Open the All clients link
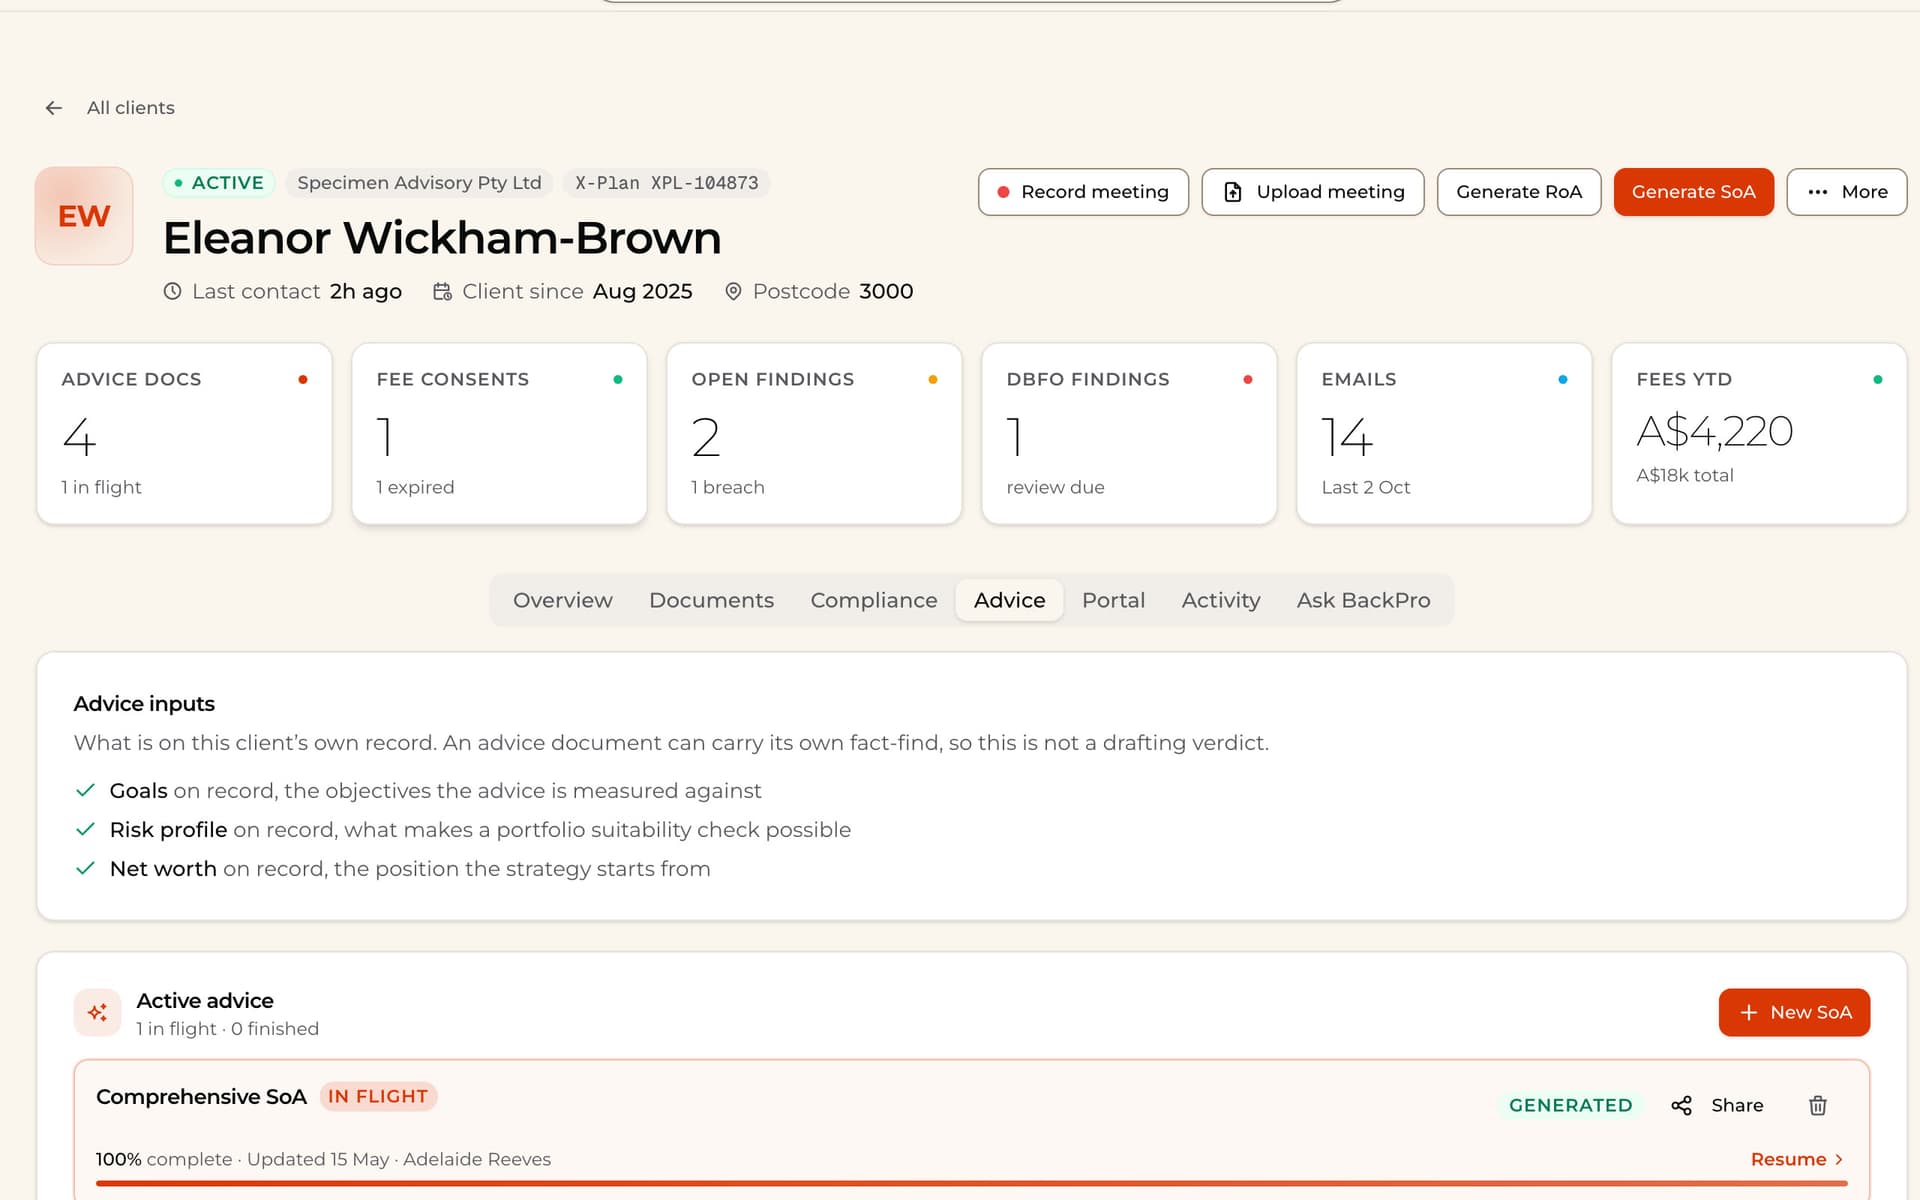Screen dimensions: 1920x1200 tap(130, 108)
